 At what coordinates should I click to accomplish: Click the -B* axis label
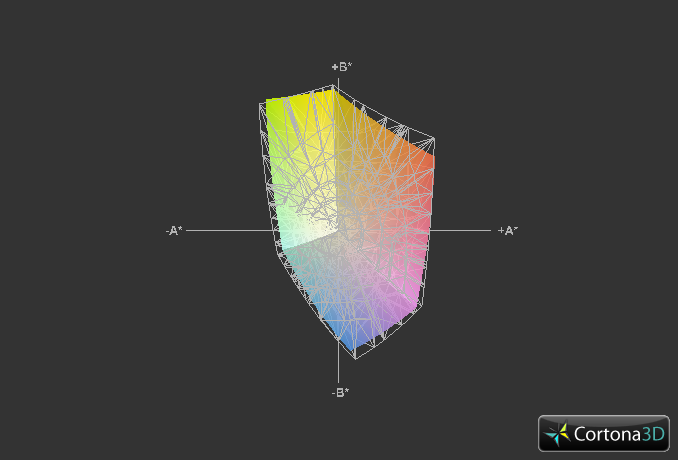(340, 392)
